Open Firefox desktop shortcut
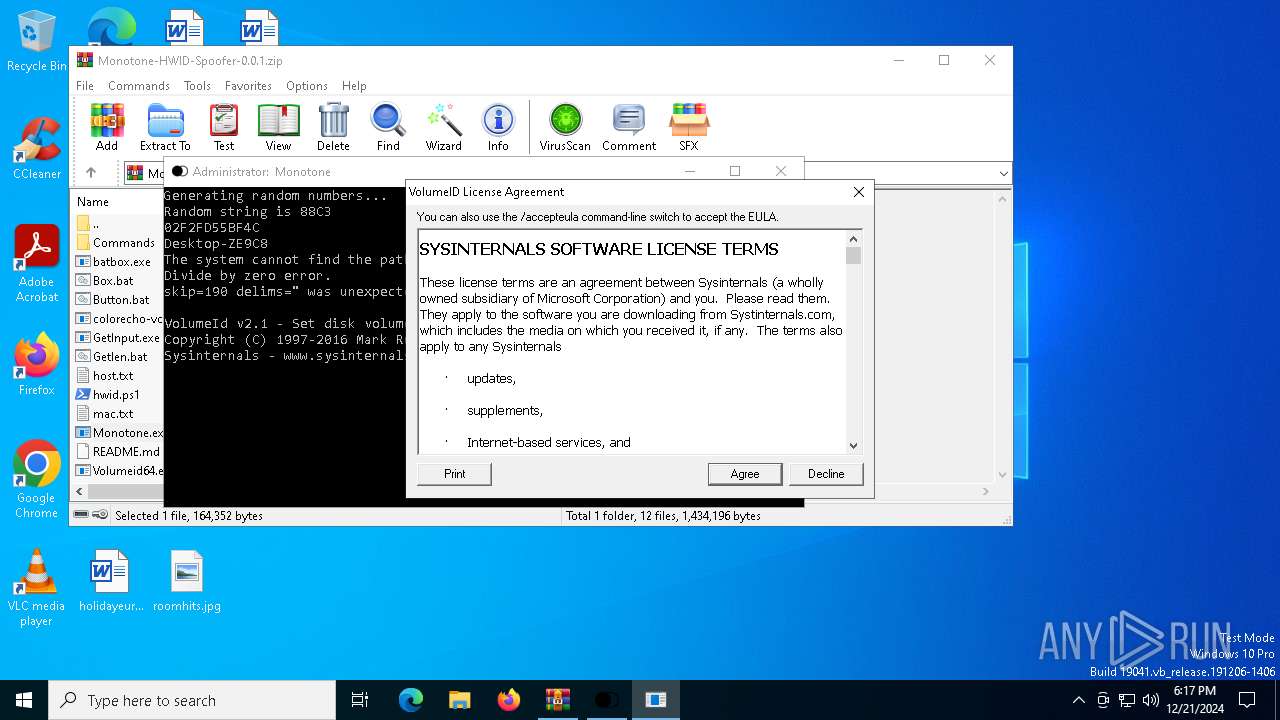Viewport: 1280px width, 720px height. pos(37,364)
